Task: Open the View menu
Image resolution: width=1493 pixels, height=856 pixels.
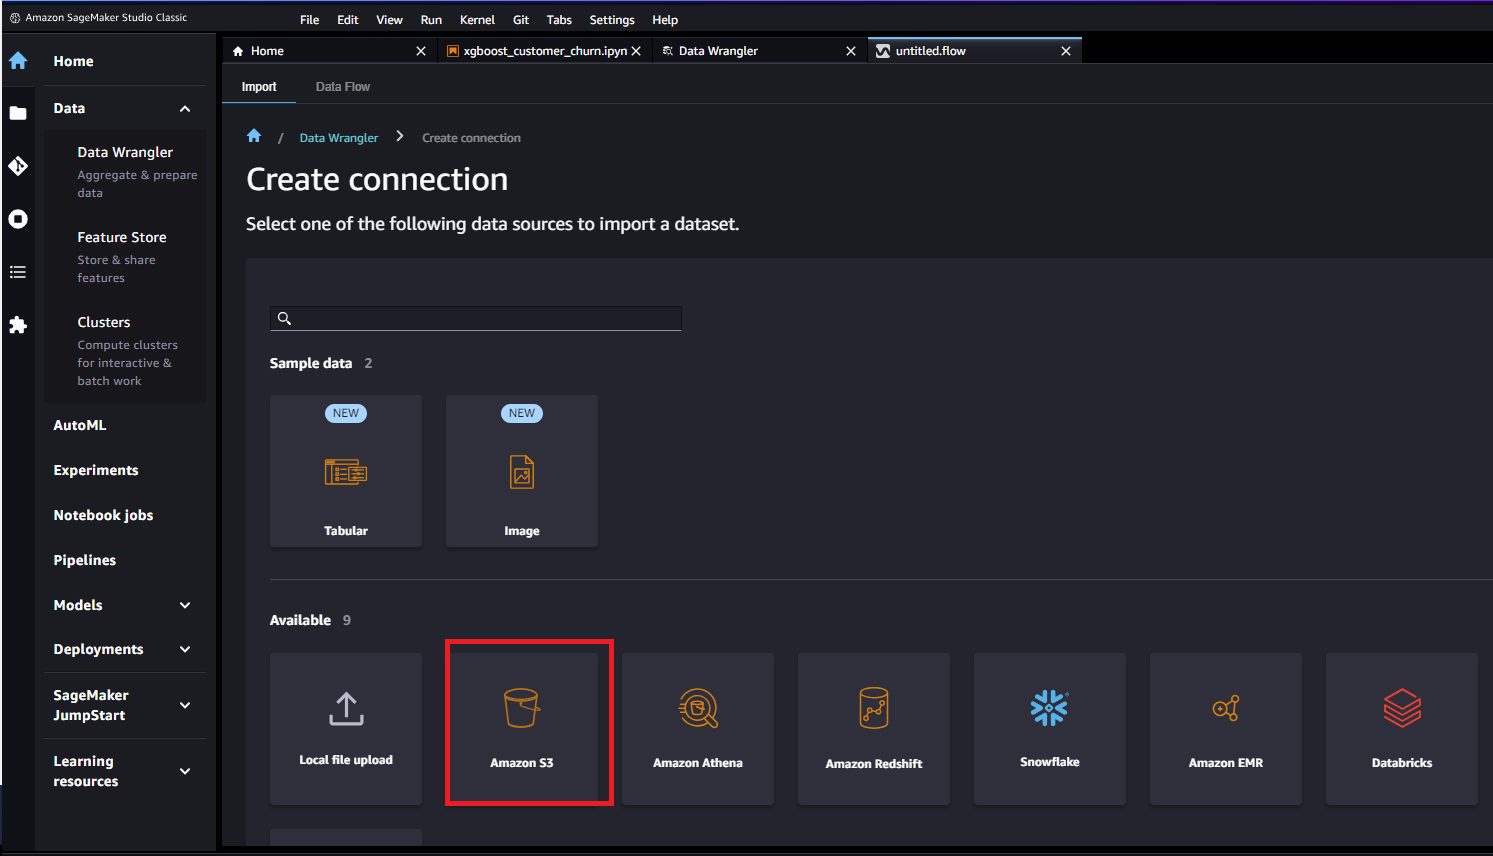Action: tap(389, 20)
